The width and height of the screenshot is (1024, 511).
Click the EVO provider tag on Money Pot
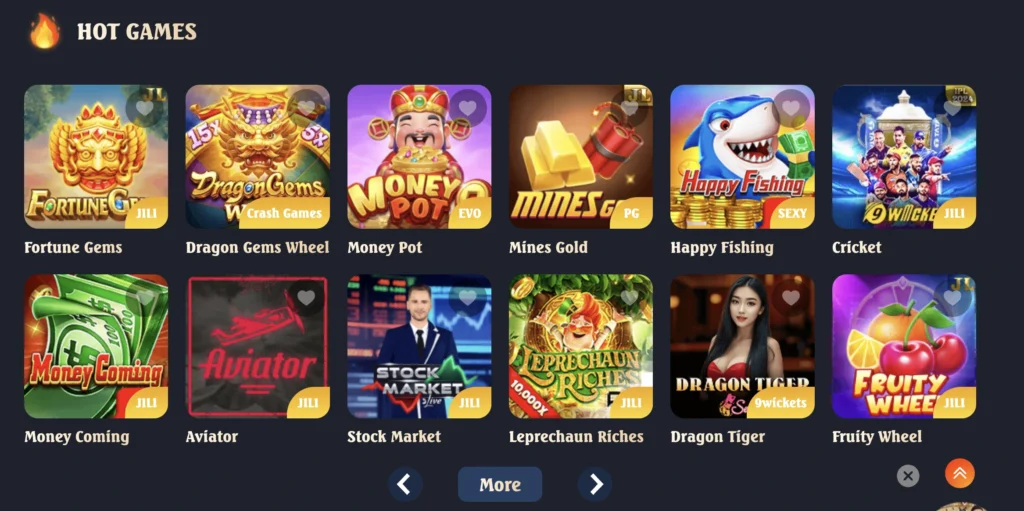(x=470, y=213)
